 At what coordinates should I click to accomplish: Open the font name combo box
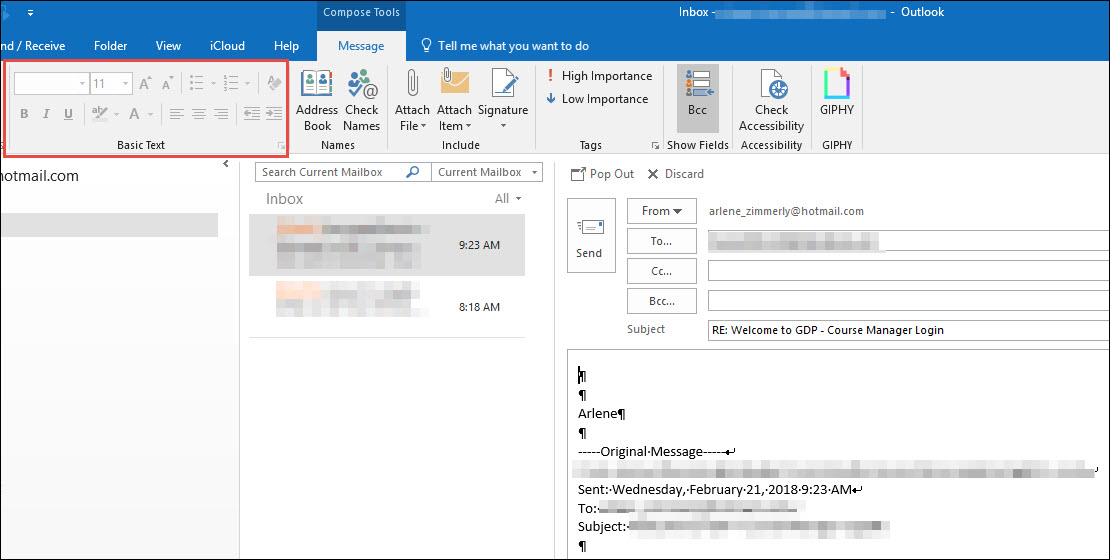coord(51,84)
